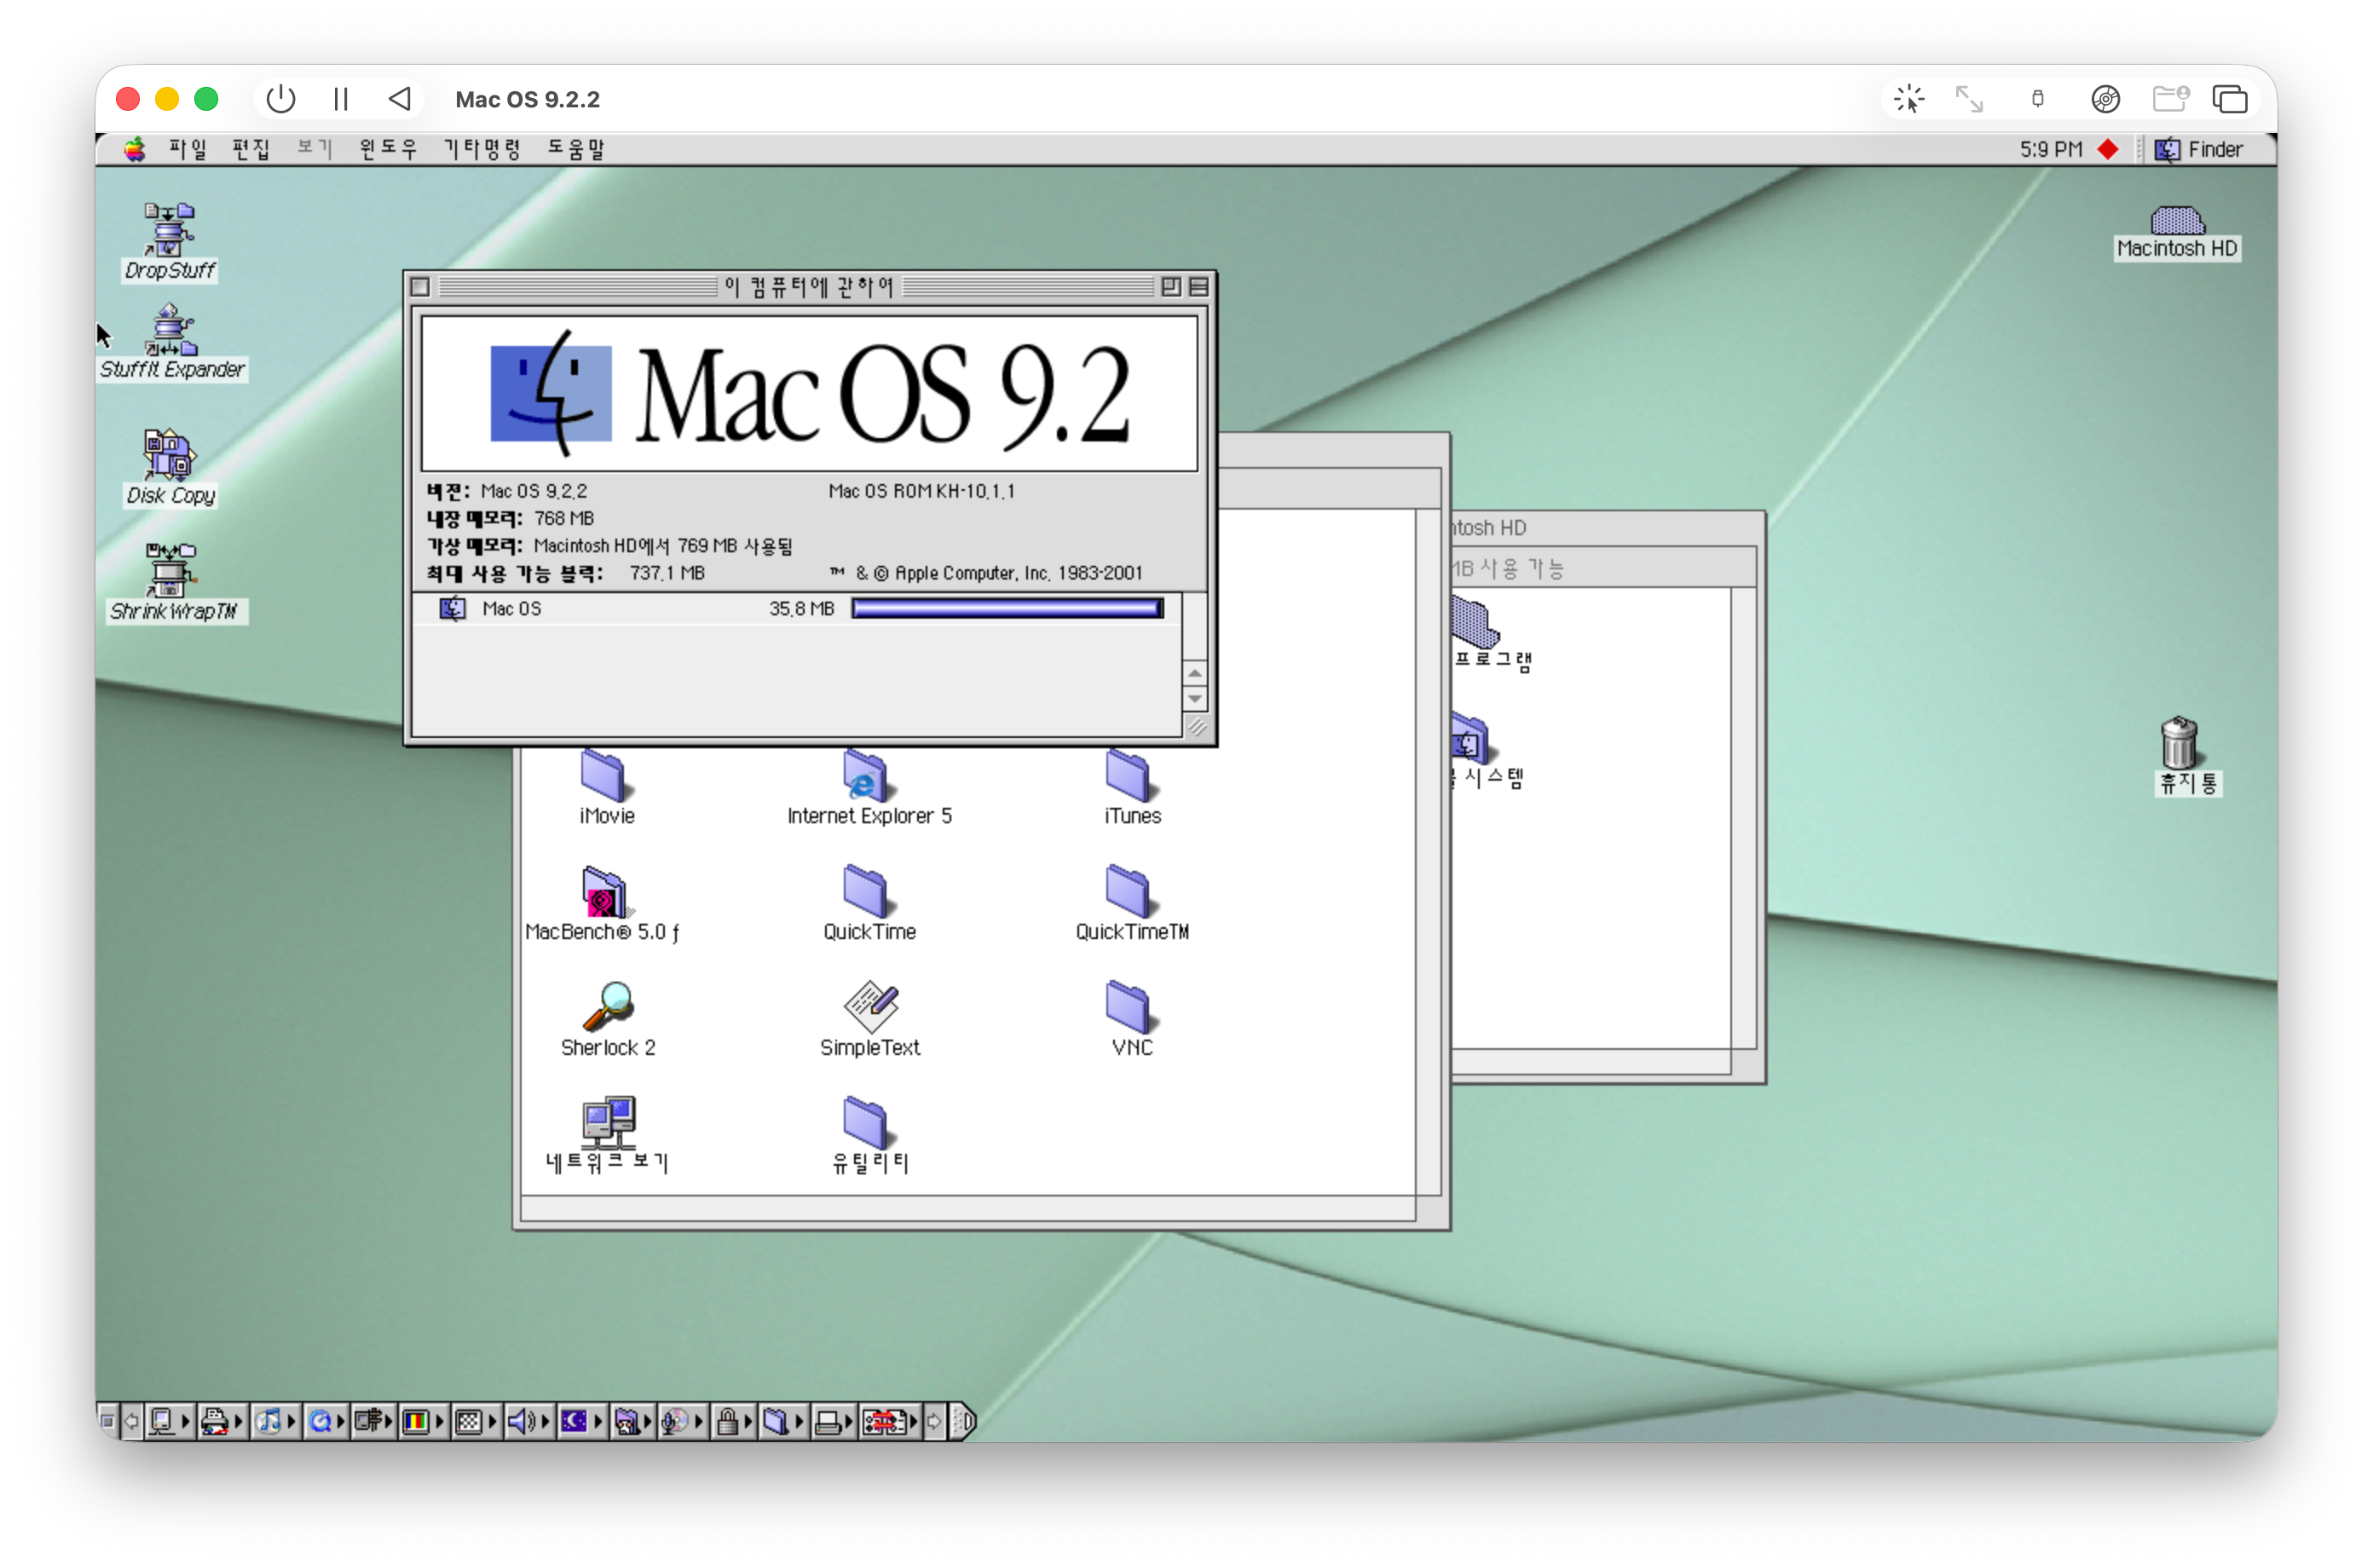The width and height of the screenshot is (2373, 1568).
Task: Select the MacBench 5.0 folder icon
Action: pos(603,891)
